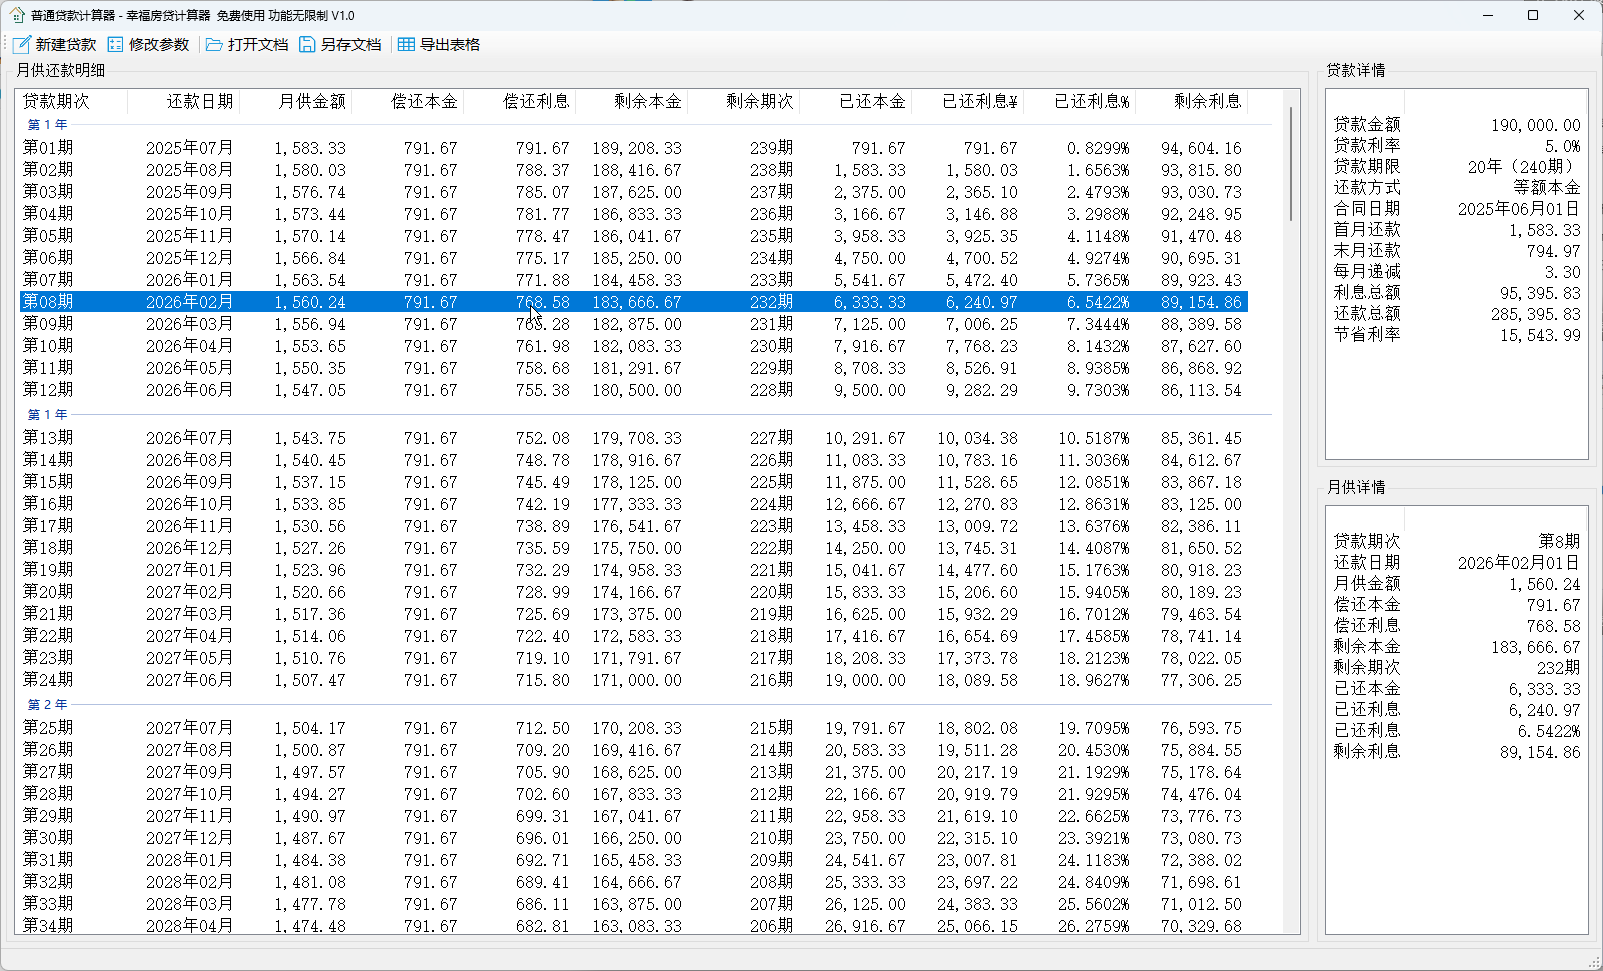
Task: Click monthly payment 1,573.44
Action: (310, 213)
